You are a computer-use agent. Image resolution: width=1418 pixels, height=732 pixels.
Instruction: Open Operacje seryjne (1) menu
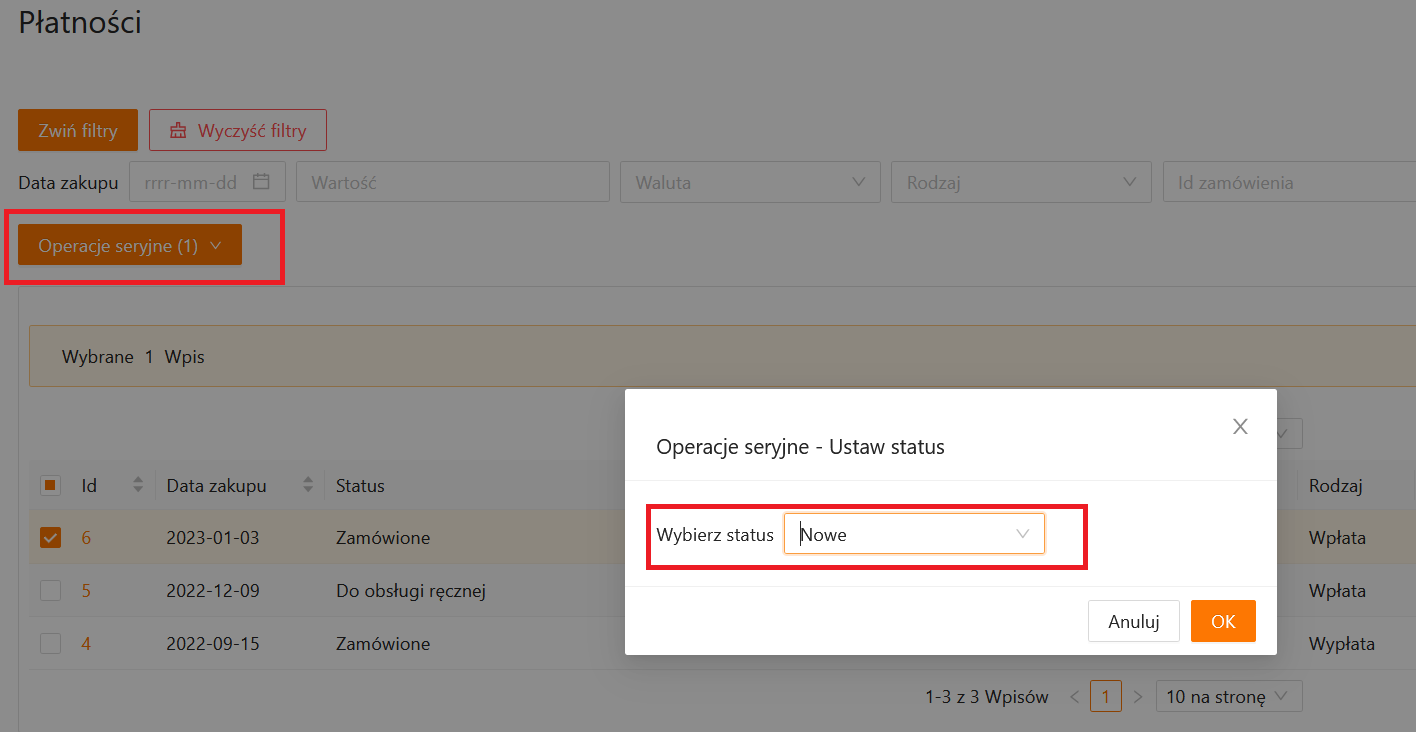tap(130, 245)
